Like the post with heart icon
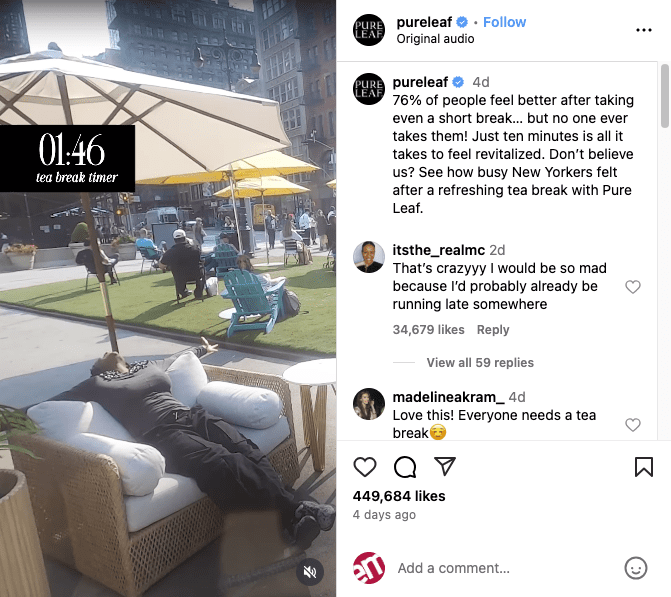671x597 pixels. click(x=365, y=466)
